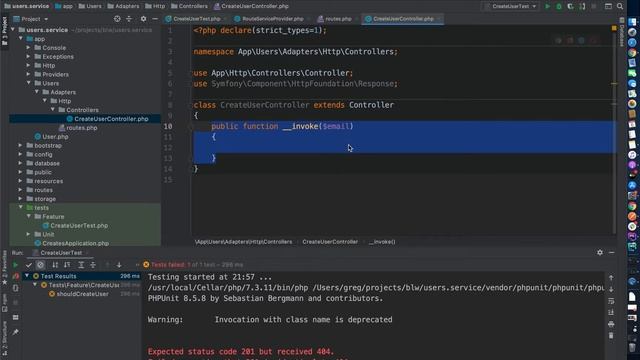Select CreateUserTest tab in Run panel

(x=61, y=253)
